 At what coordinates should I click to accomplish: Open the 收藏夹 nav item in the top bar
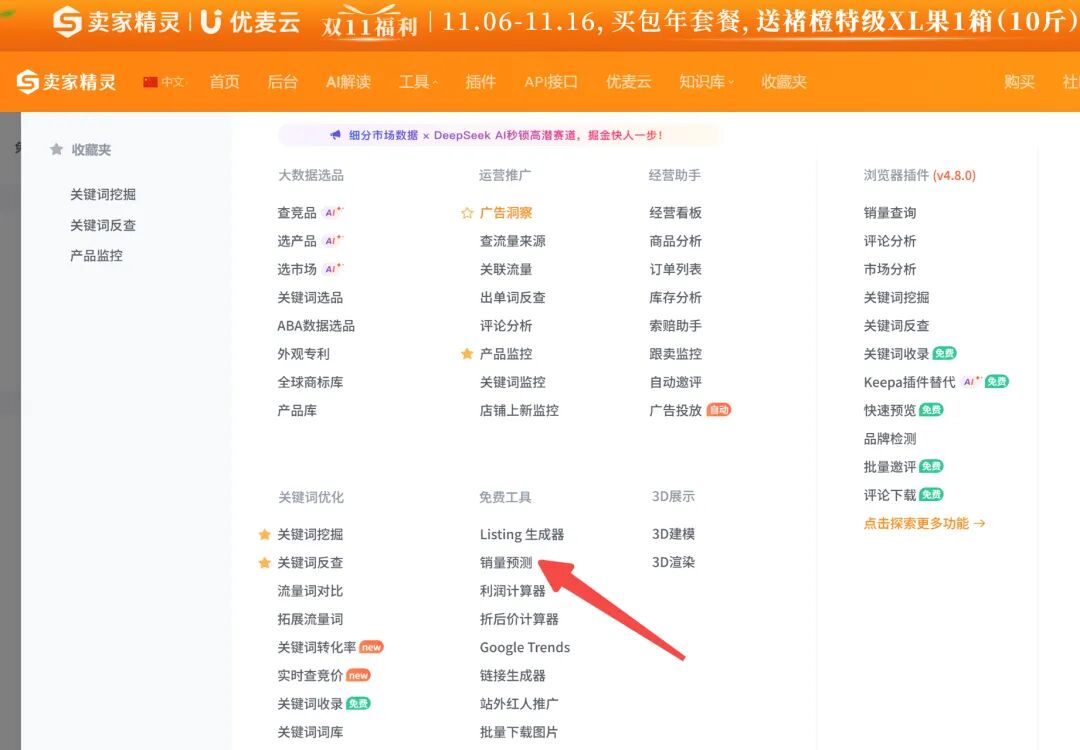(x=784, y=82)
